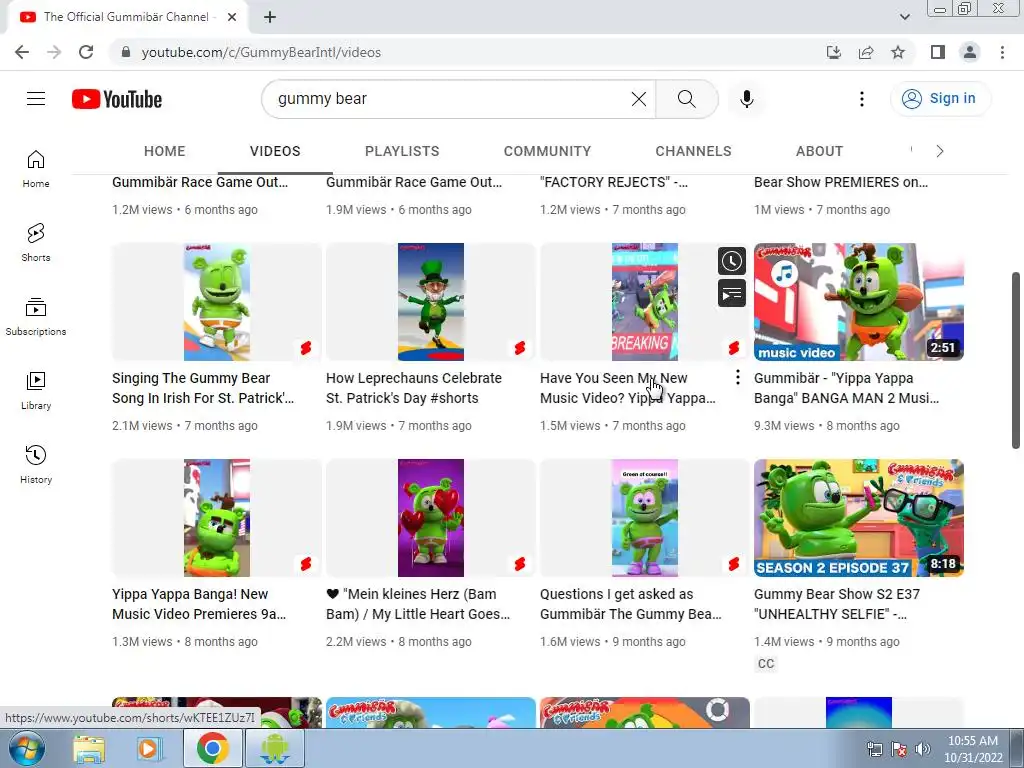The image size is (1024, 768).
Task: Start voice search with the microphone icon
Action: point(746,99)
